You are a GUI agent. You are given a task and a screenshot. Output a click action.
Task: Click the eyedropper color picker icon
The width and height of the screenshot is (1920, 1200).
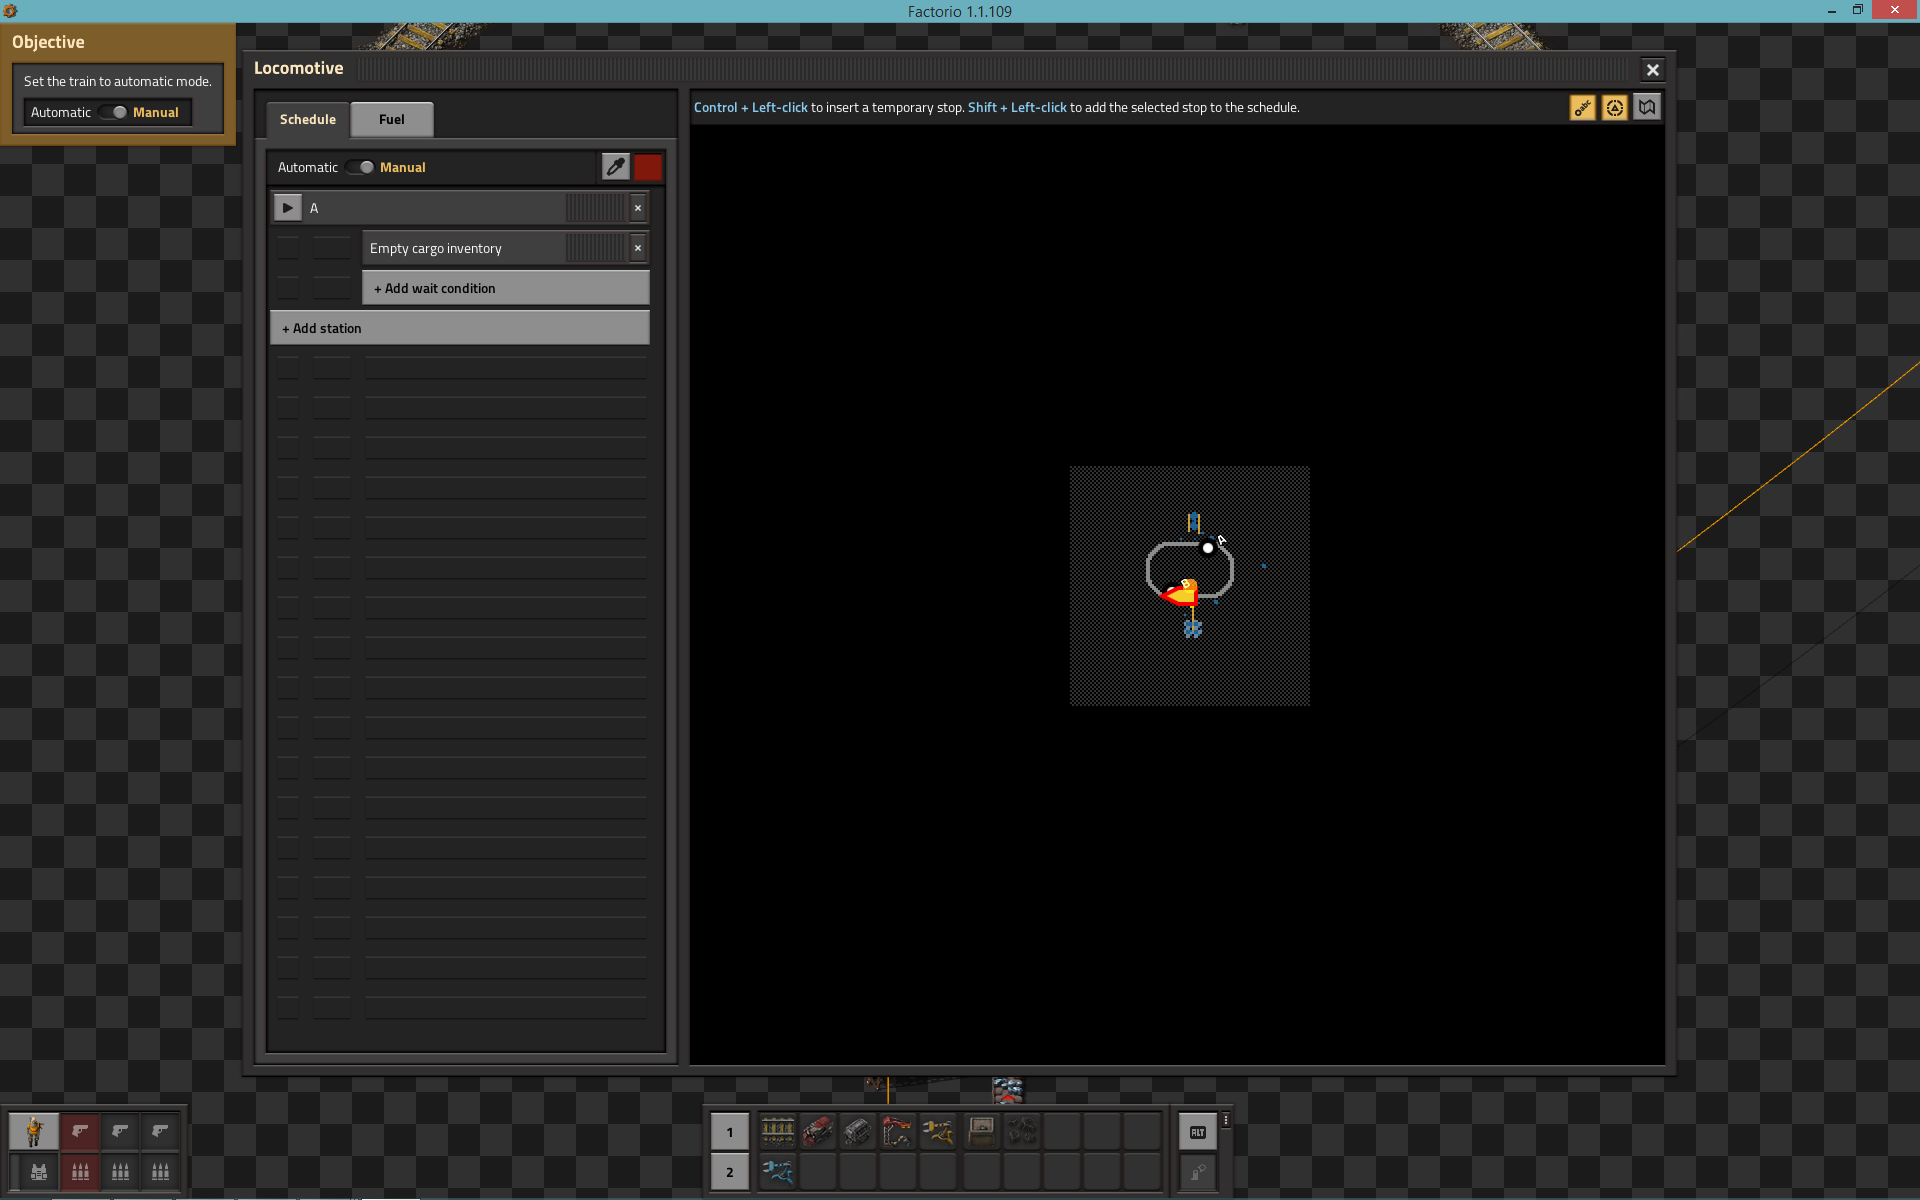pos(615,167)
